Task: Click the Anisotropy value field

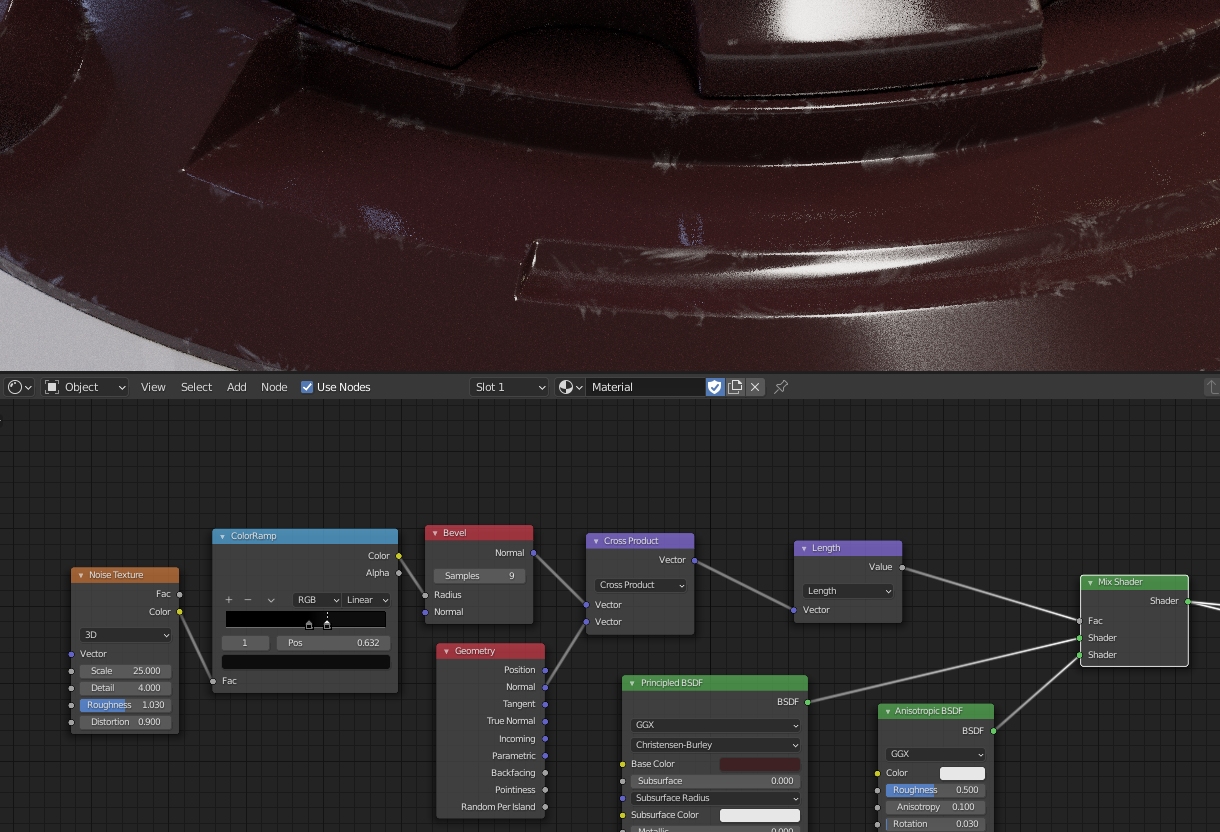Action: [936, 807]
